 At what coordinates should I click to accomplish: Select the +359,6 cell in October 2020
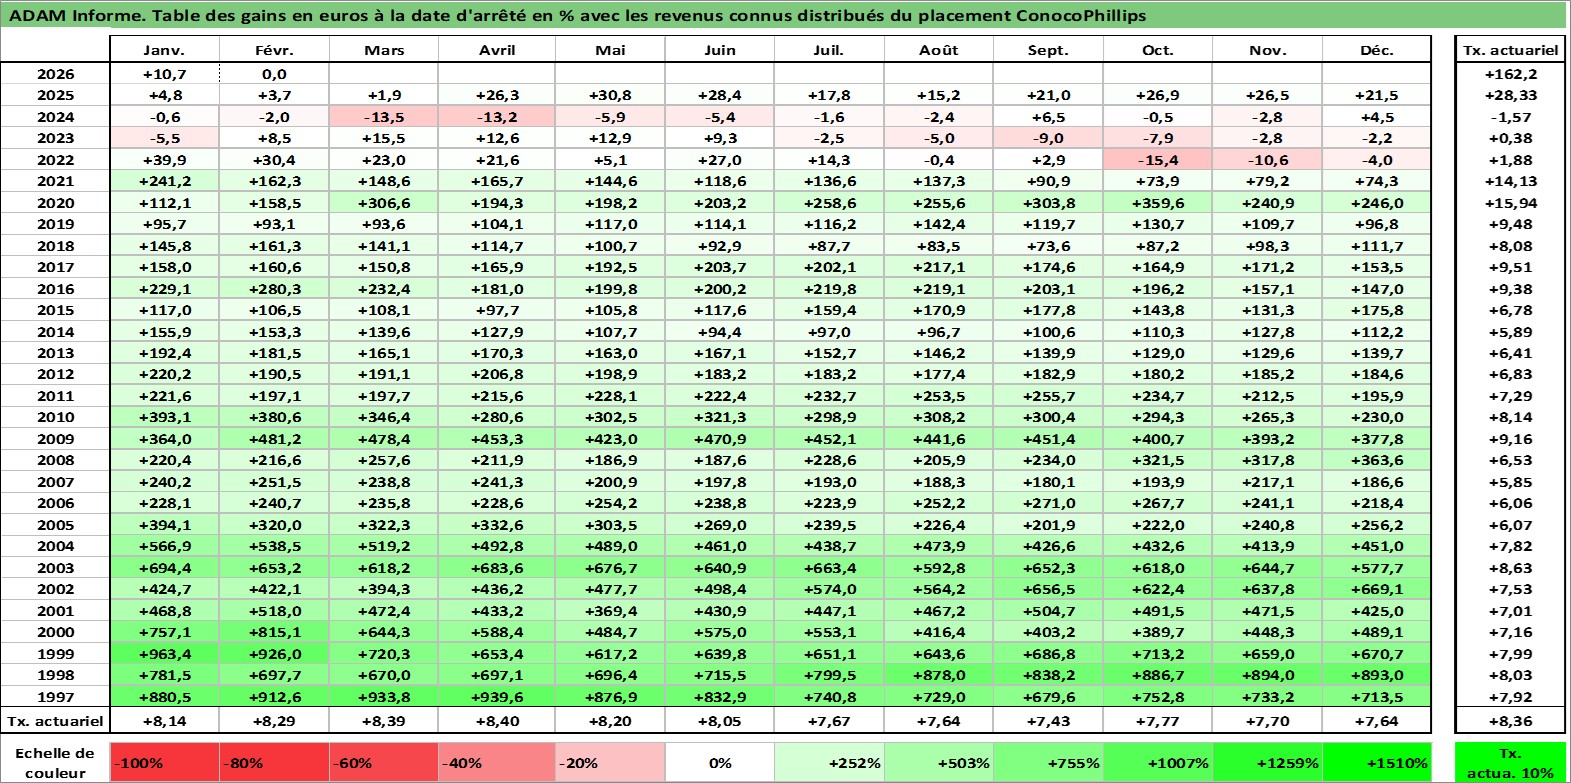click(1158, 203)
